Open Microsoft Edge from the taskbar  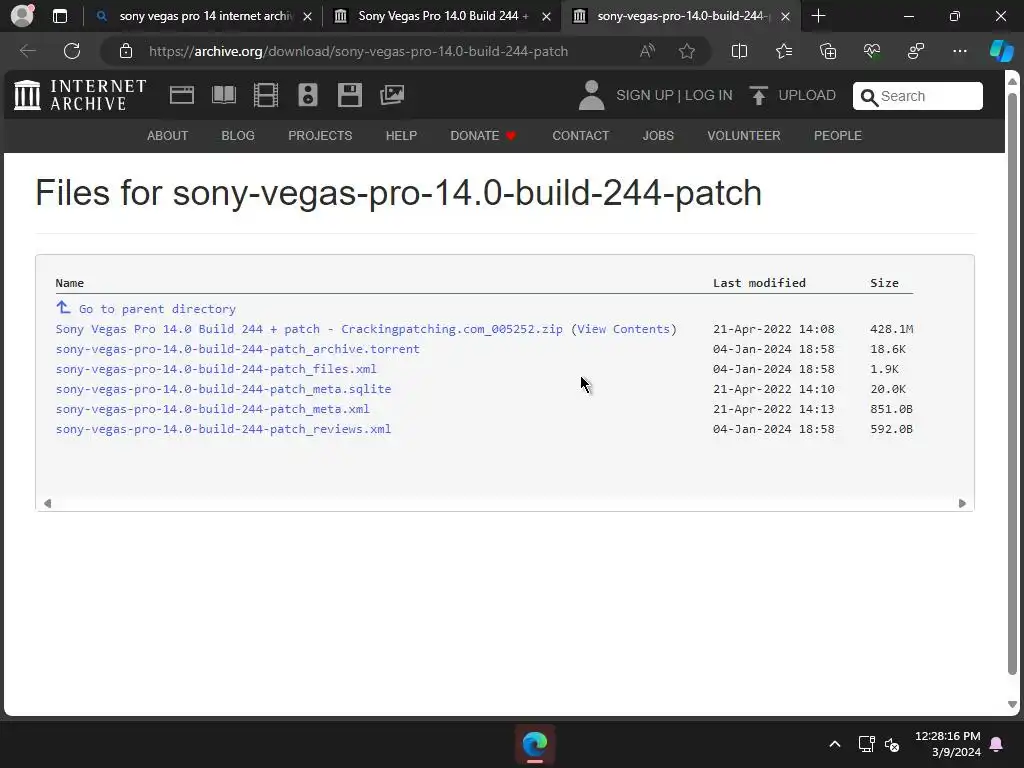(535, 744)
